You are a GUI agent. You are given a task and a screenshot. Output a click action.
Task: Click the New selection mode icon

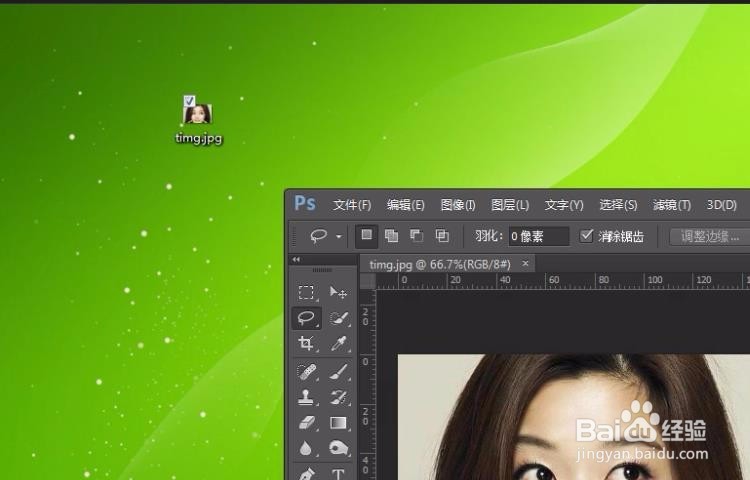(x=366, y=236)
